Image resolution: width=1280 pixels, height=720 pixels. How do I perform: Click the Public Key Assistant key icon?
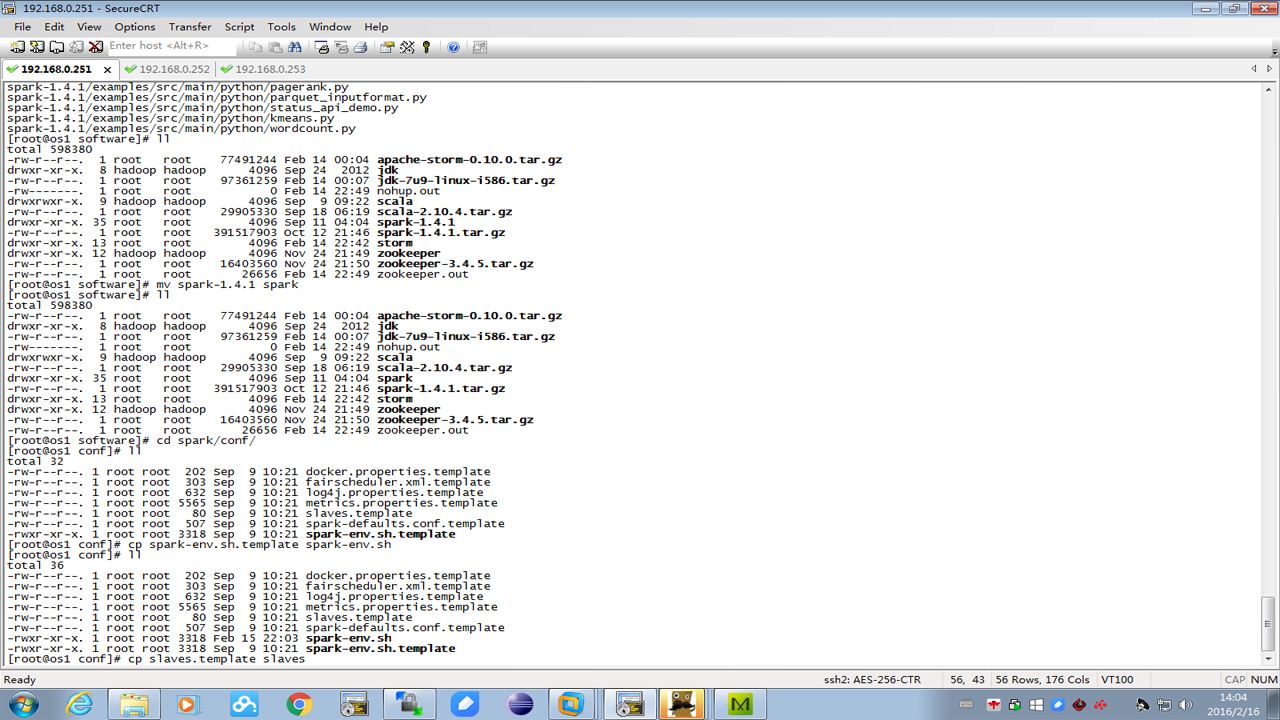426,47
